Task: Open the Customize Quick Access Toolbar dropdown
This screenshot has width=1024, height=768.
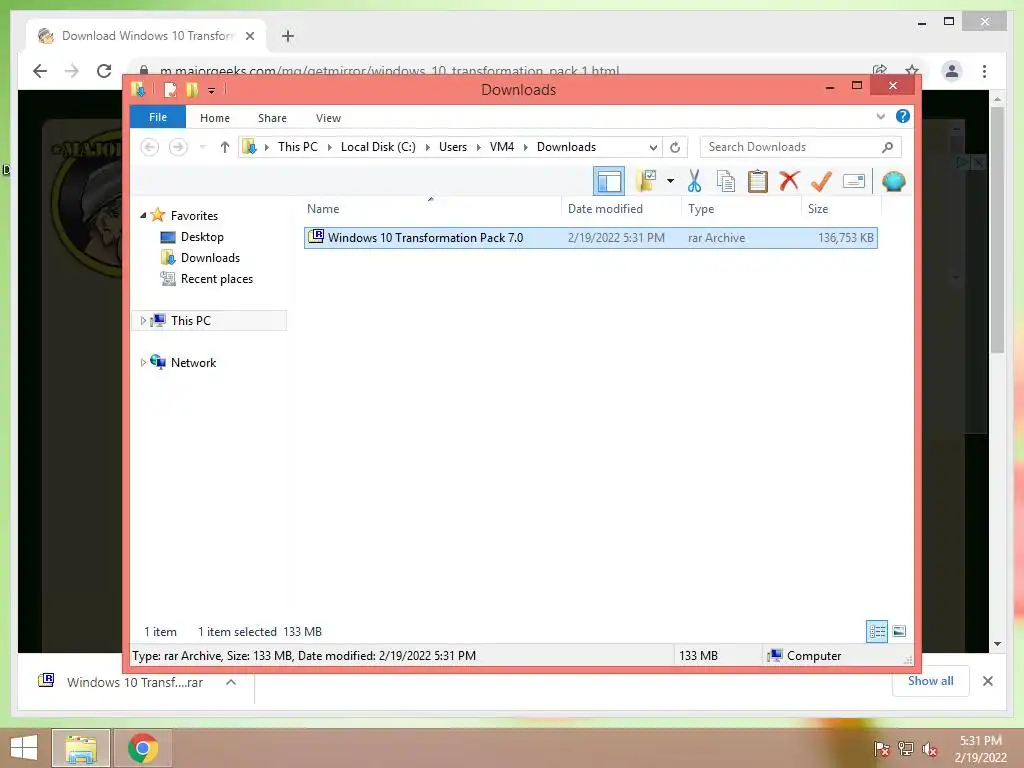Action: pos(211,91)
